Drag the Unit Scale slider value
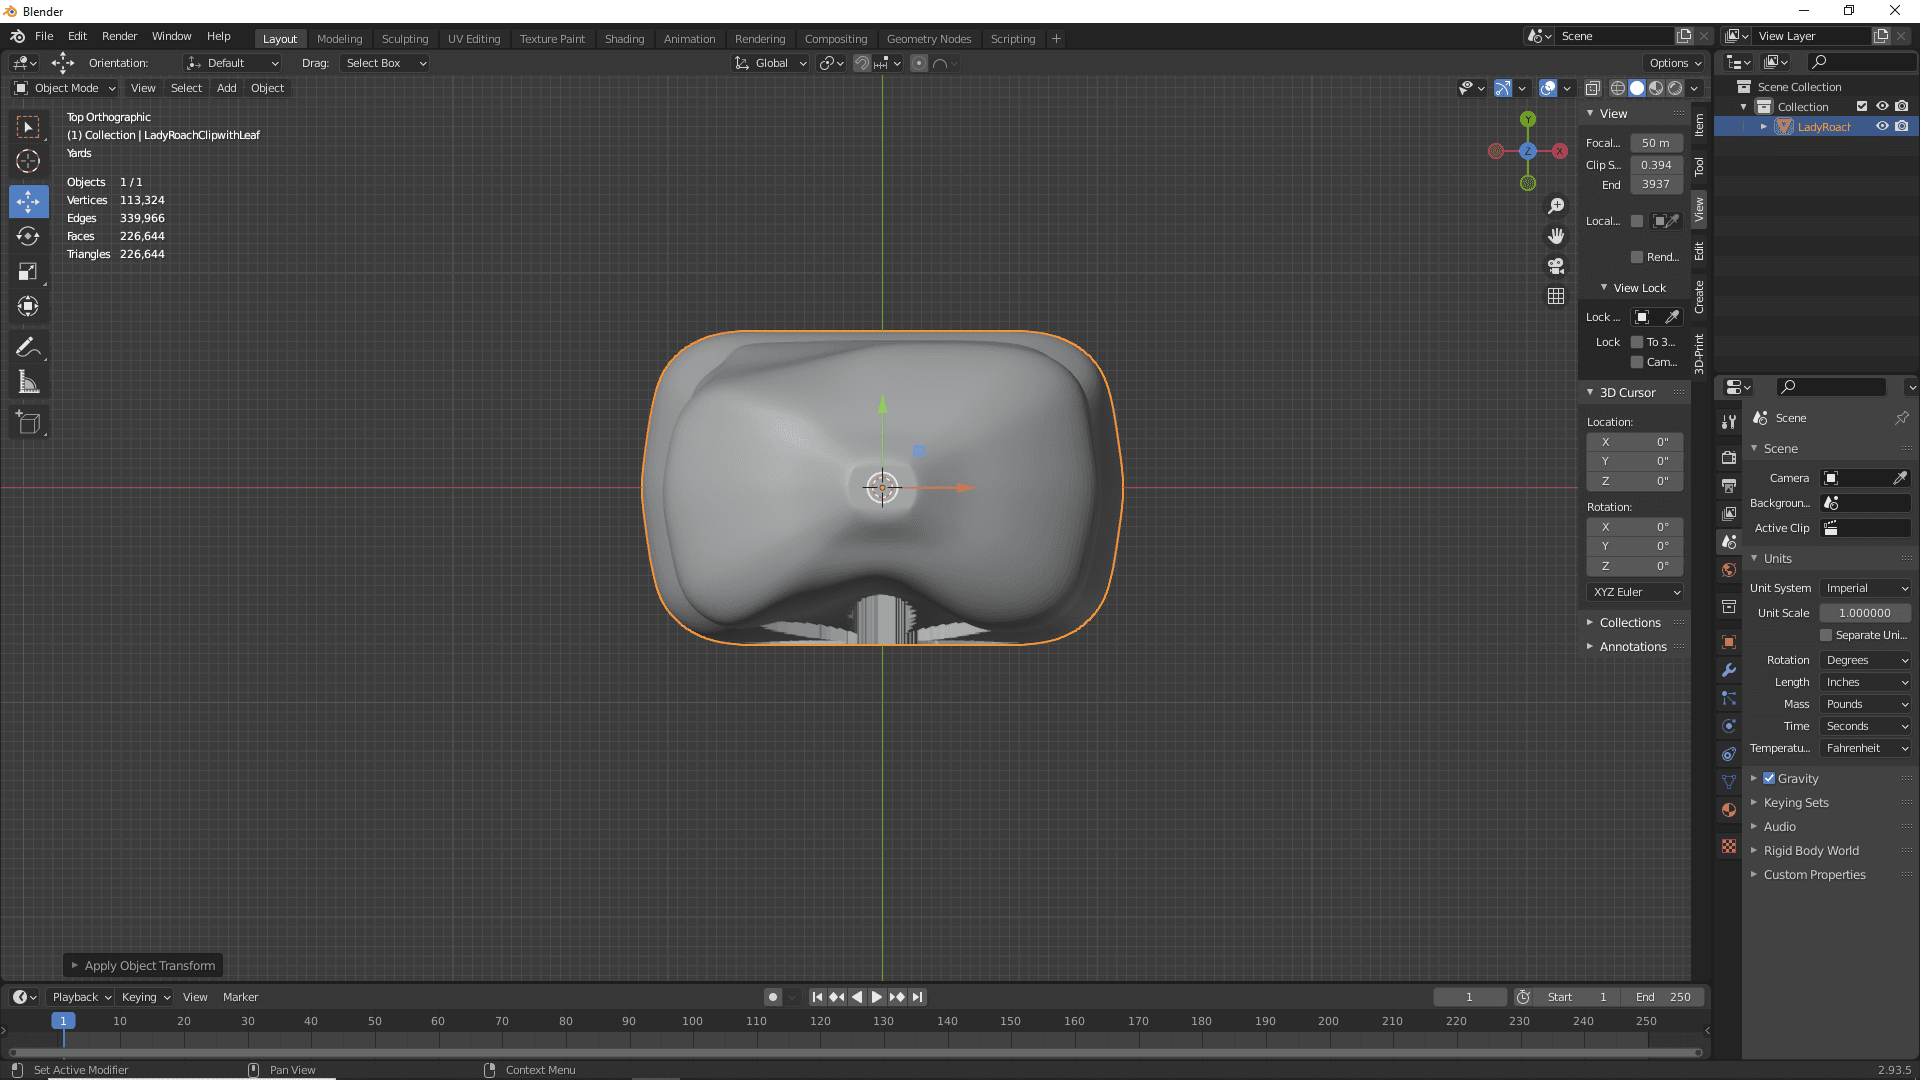Viewport: 1920px width, 1080px height. (1865, 613)
